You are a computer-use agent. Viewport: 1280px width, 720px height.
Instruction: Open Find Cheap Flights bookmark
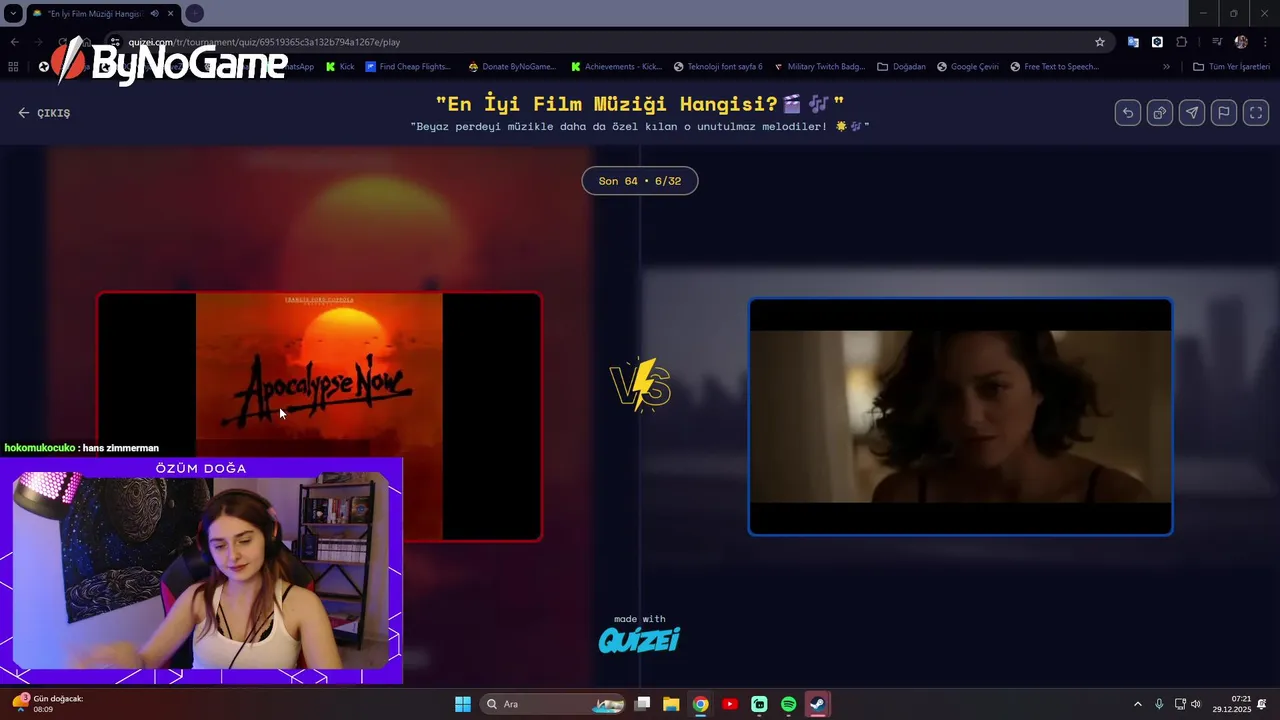click(x=408, y=67)
